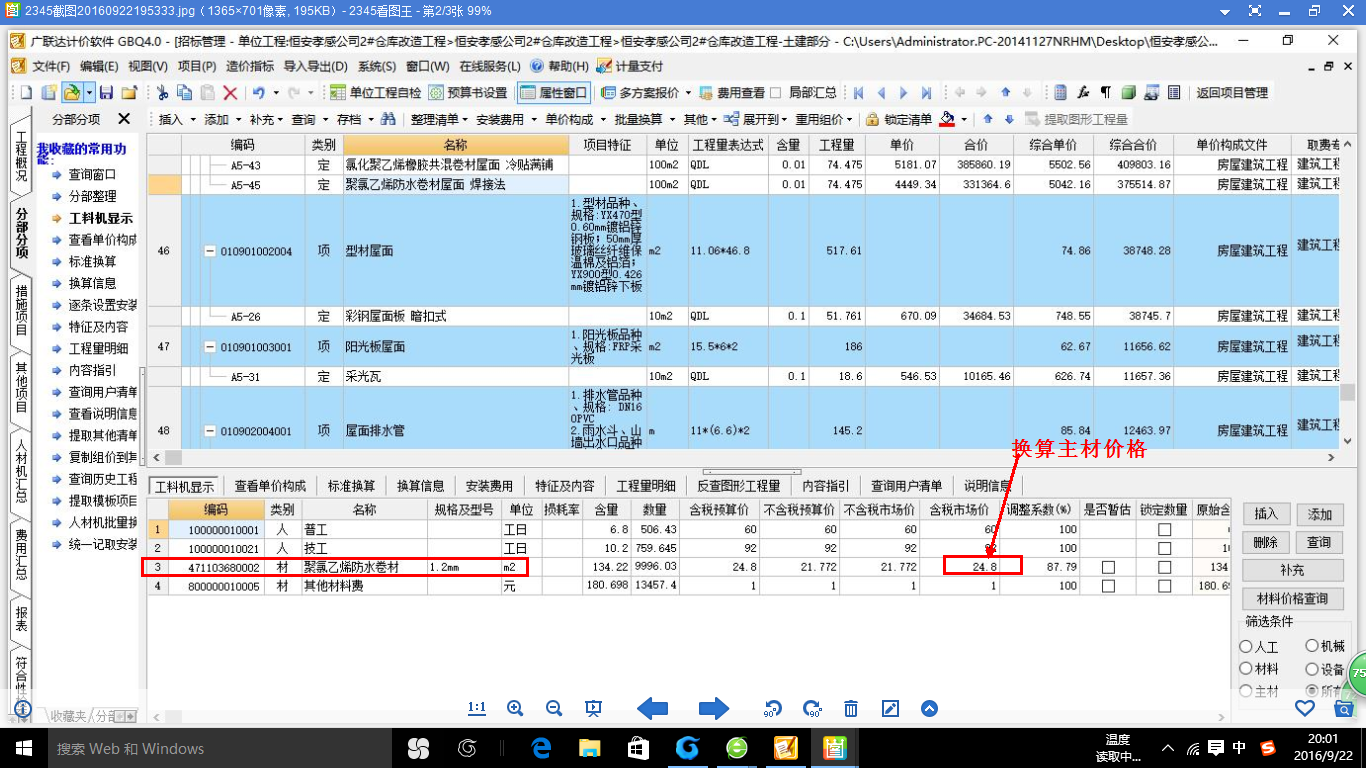Check 锁定数量 box for 聚氯乙烯防水卷材 row

tap(1164, 567)
